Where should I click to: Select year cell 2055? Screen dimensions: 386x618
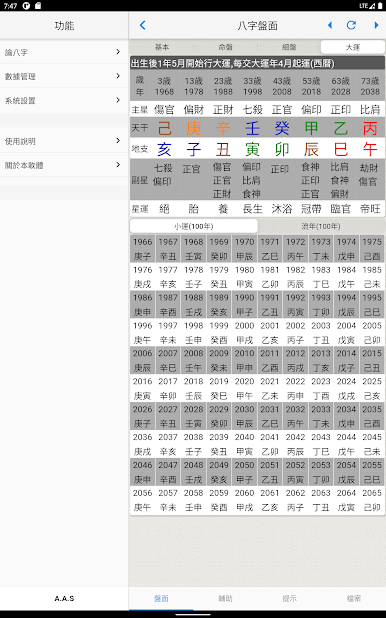372,472
